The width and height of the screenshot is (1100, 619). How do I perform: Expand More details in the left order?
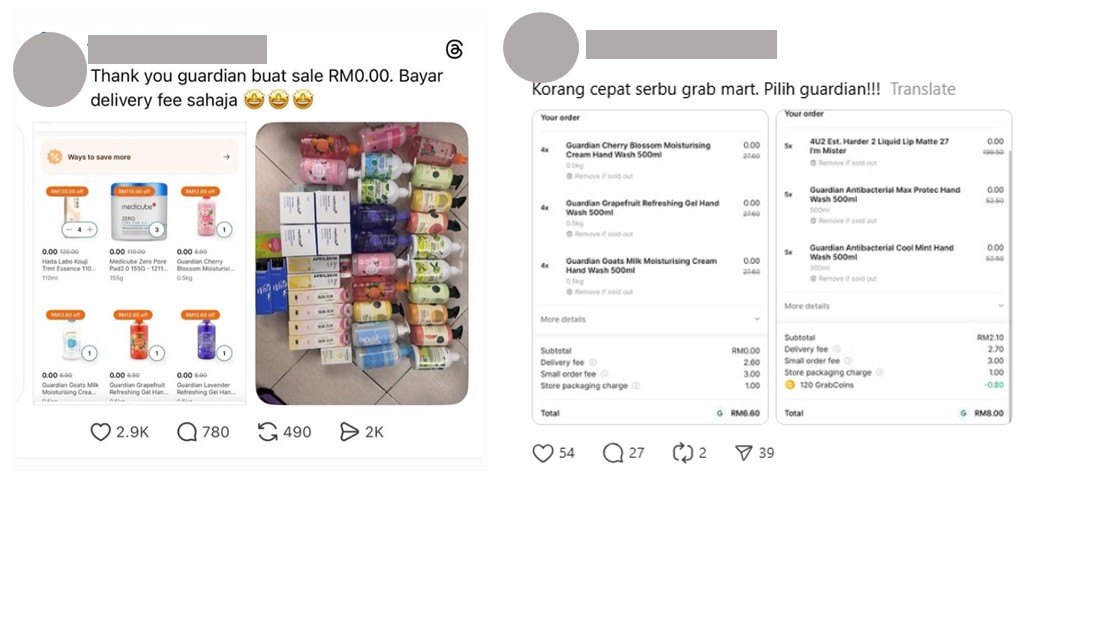(650, 319)
